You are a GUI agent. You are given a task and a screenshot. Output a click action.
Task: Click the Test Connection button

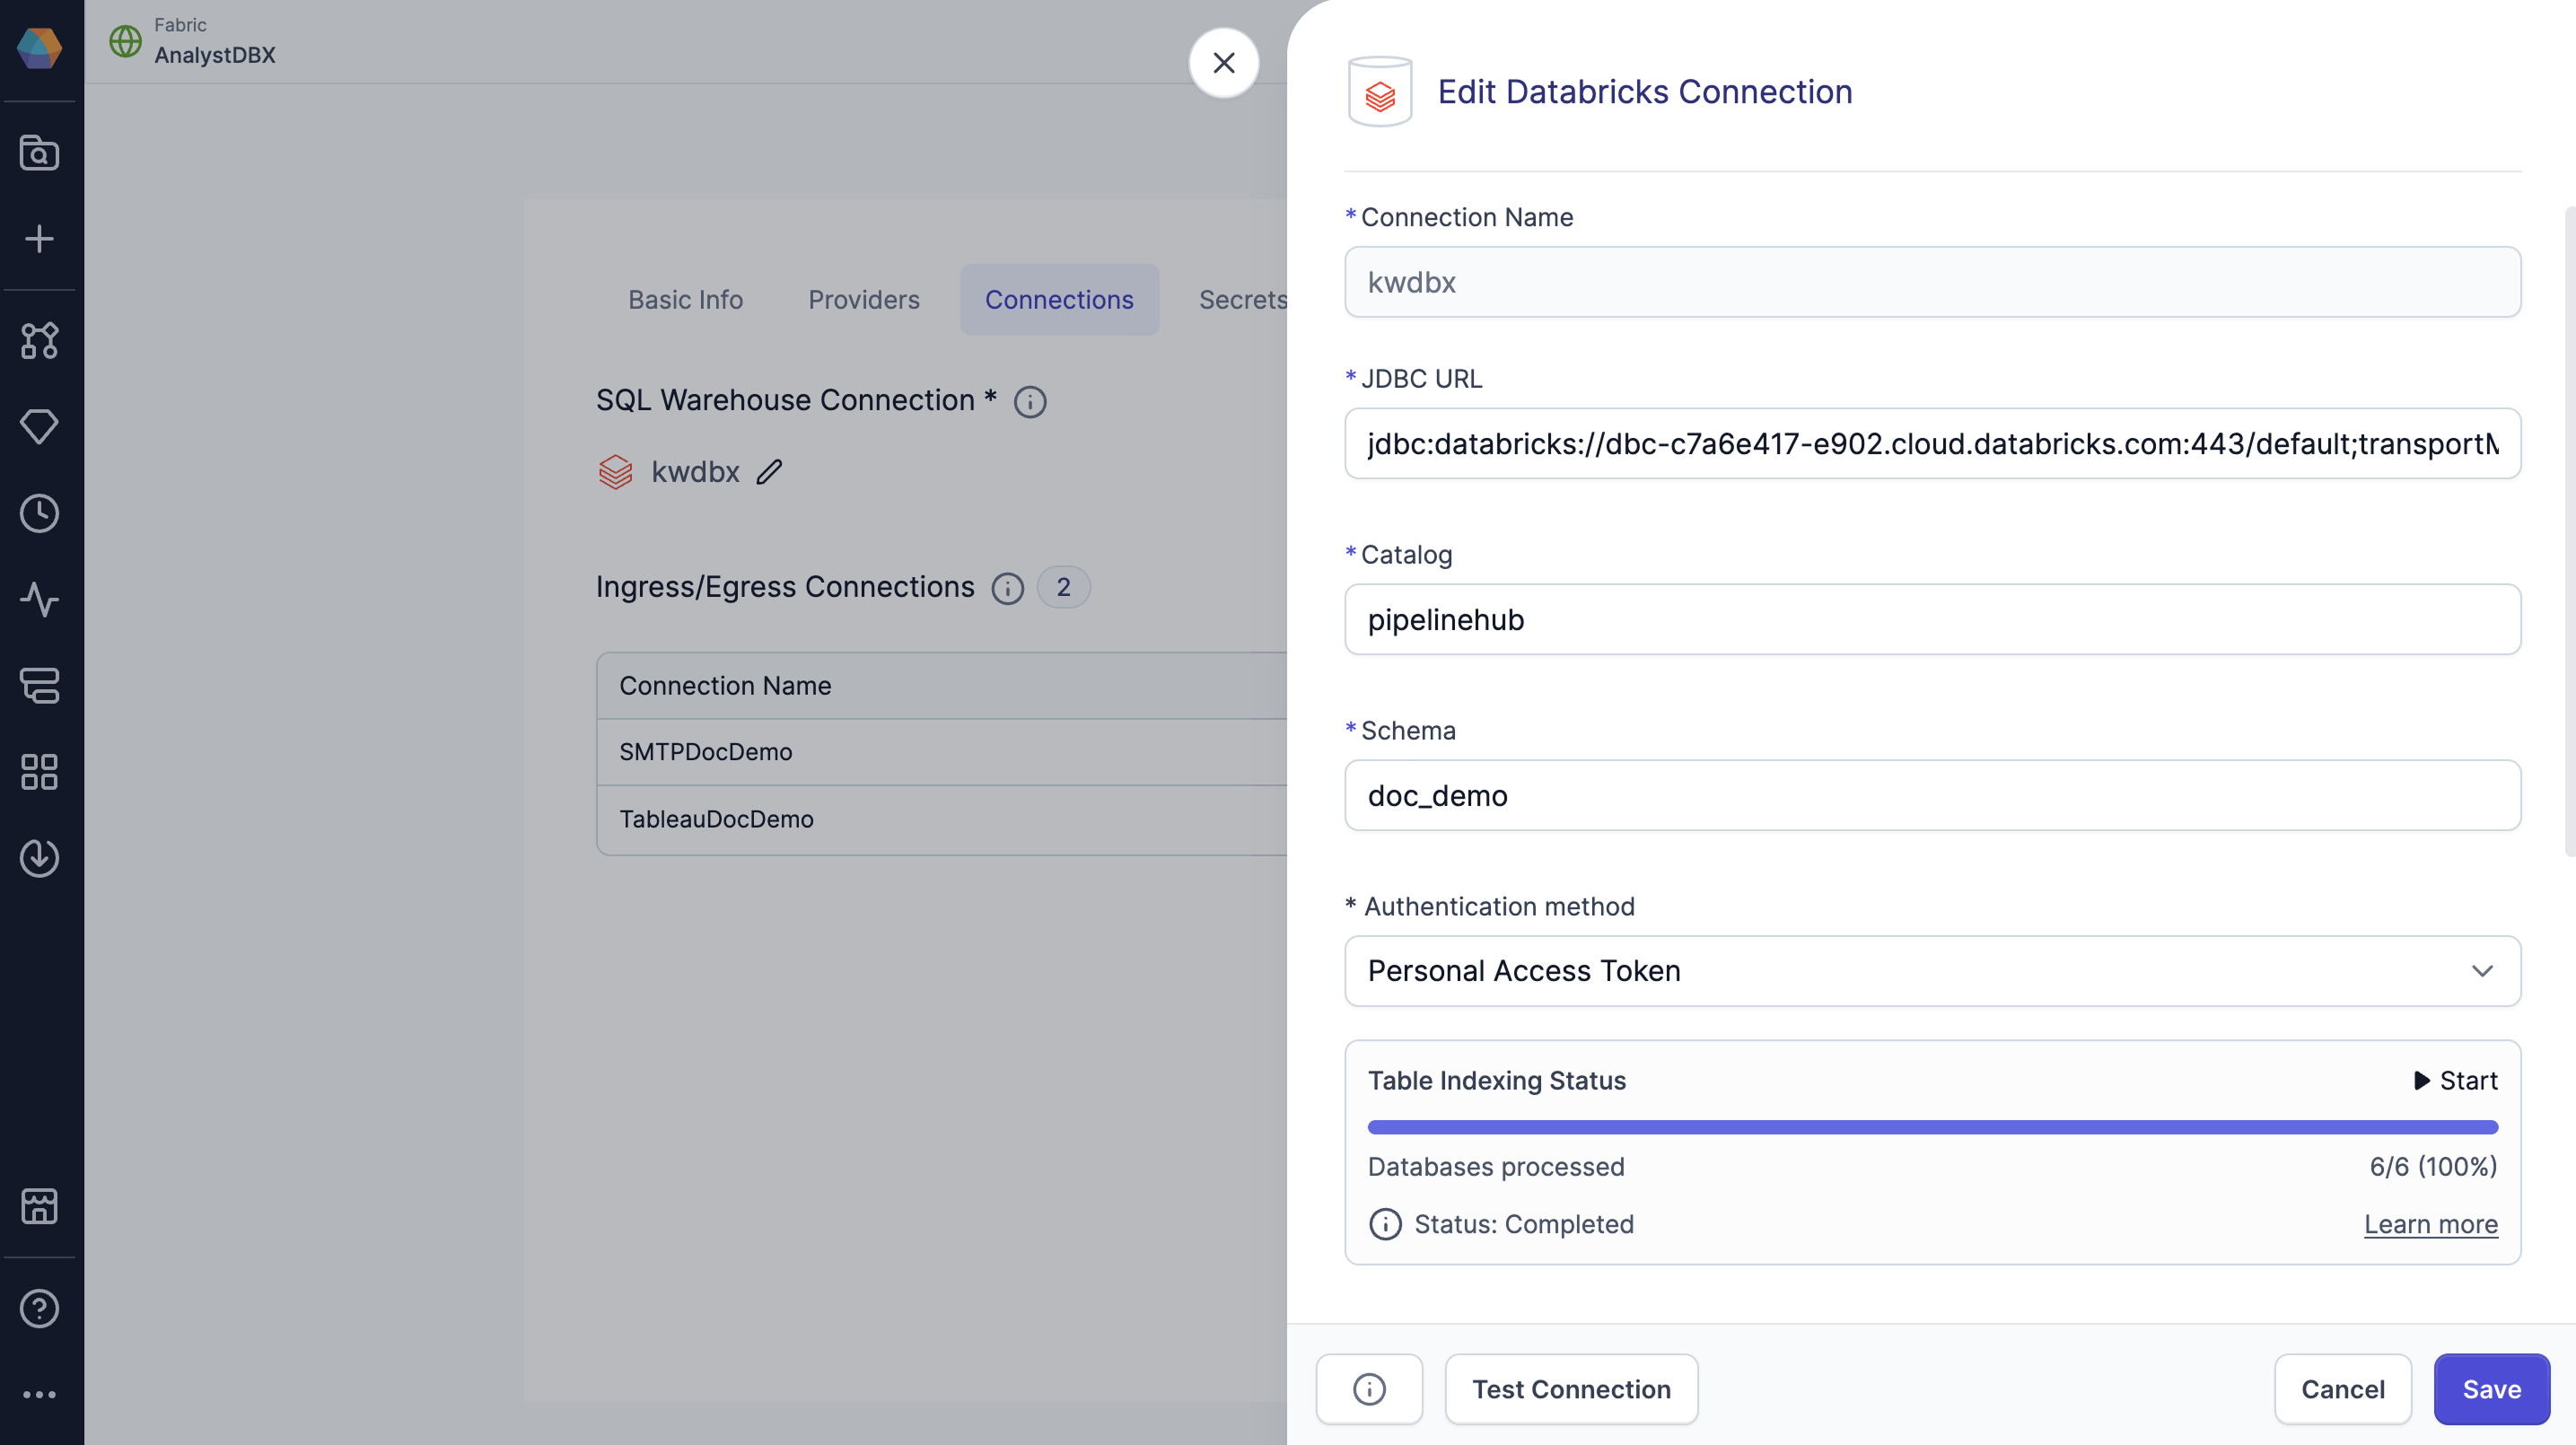pos(1571,1389)
